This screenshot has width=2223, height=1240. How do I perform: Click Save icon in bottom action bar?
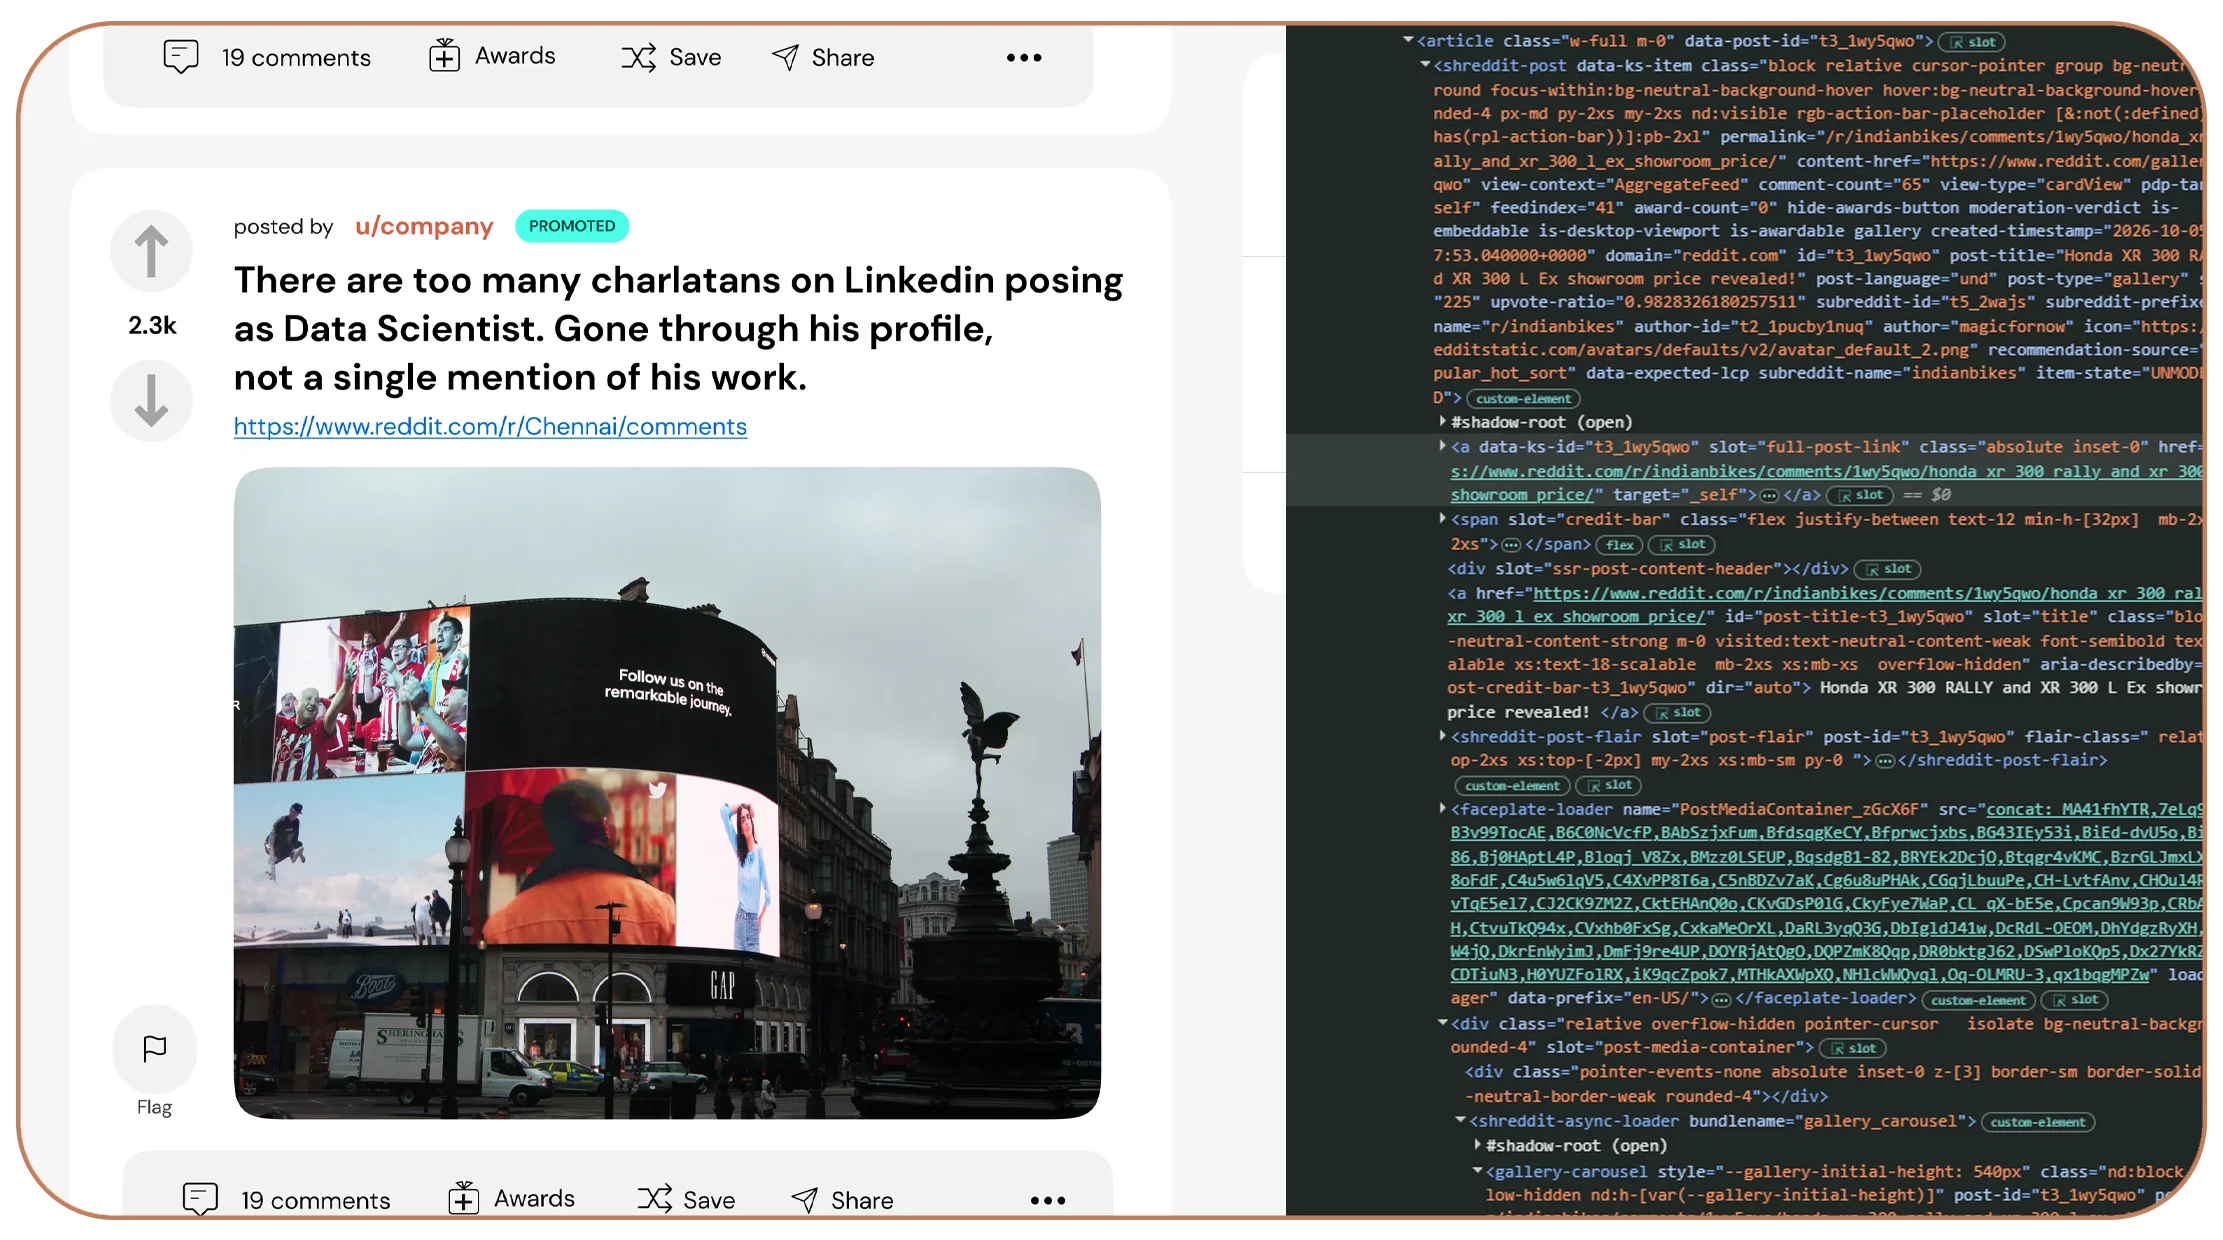[x=655, y=1199]
